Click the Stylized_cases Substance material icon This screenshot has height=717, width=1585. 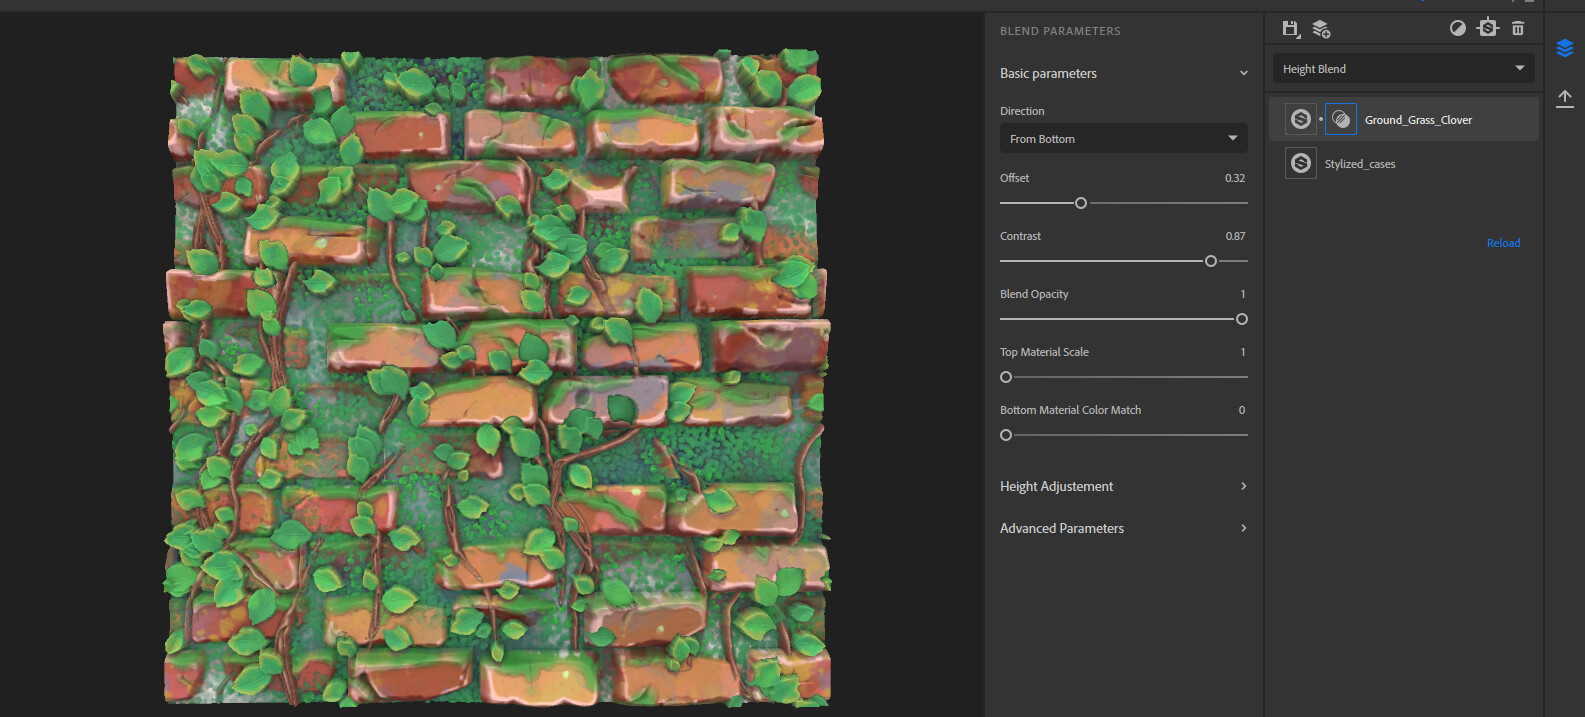1301,163
